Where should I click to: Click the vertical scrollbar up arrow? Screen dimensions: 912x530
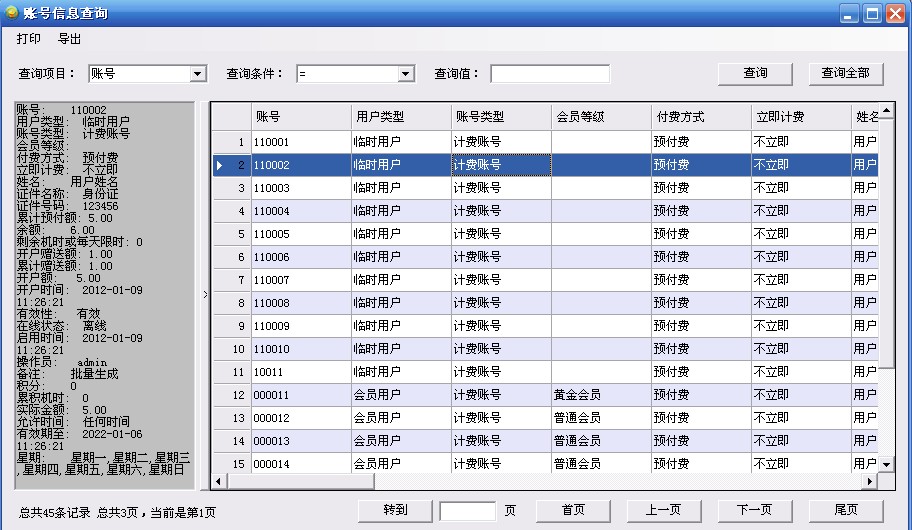click(x=886, y=110)
